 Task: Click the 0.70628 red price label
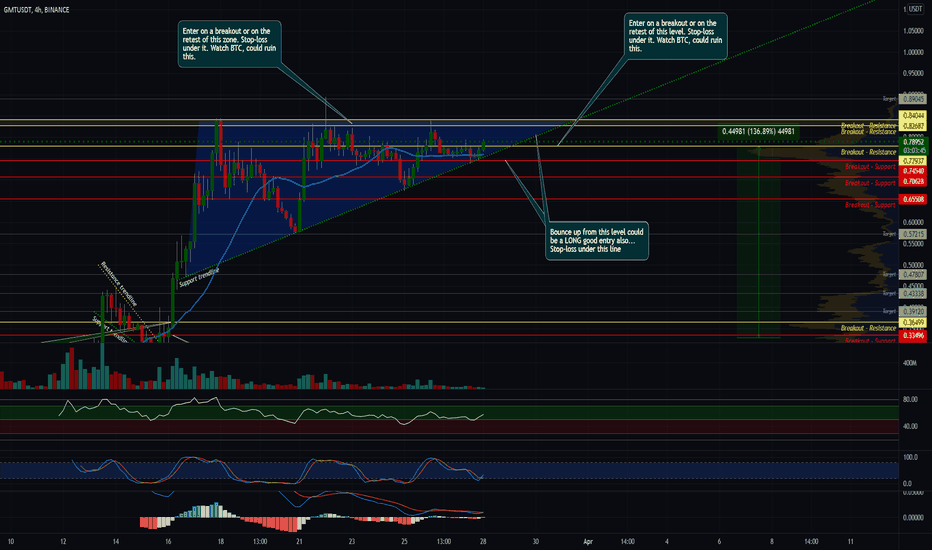pyautogui.click(x=914, y=181)
